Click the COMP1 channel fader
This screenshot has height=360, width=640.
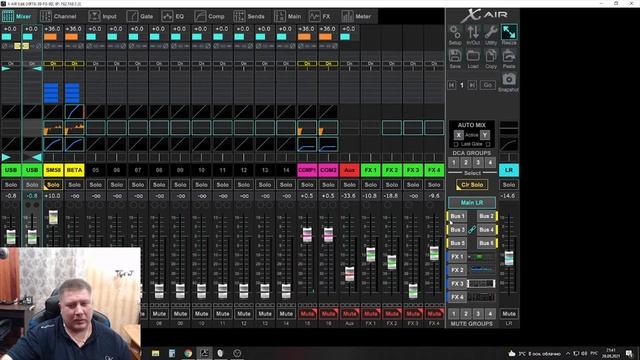click(307, 235)
